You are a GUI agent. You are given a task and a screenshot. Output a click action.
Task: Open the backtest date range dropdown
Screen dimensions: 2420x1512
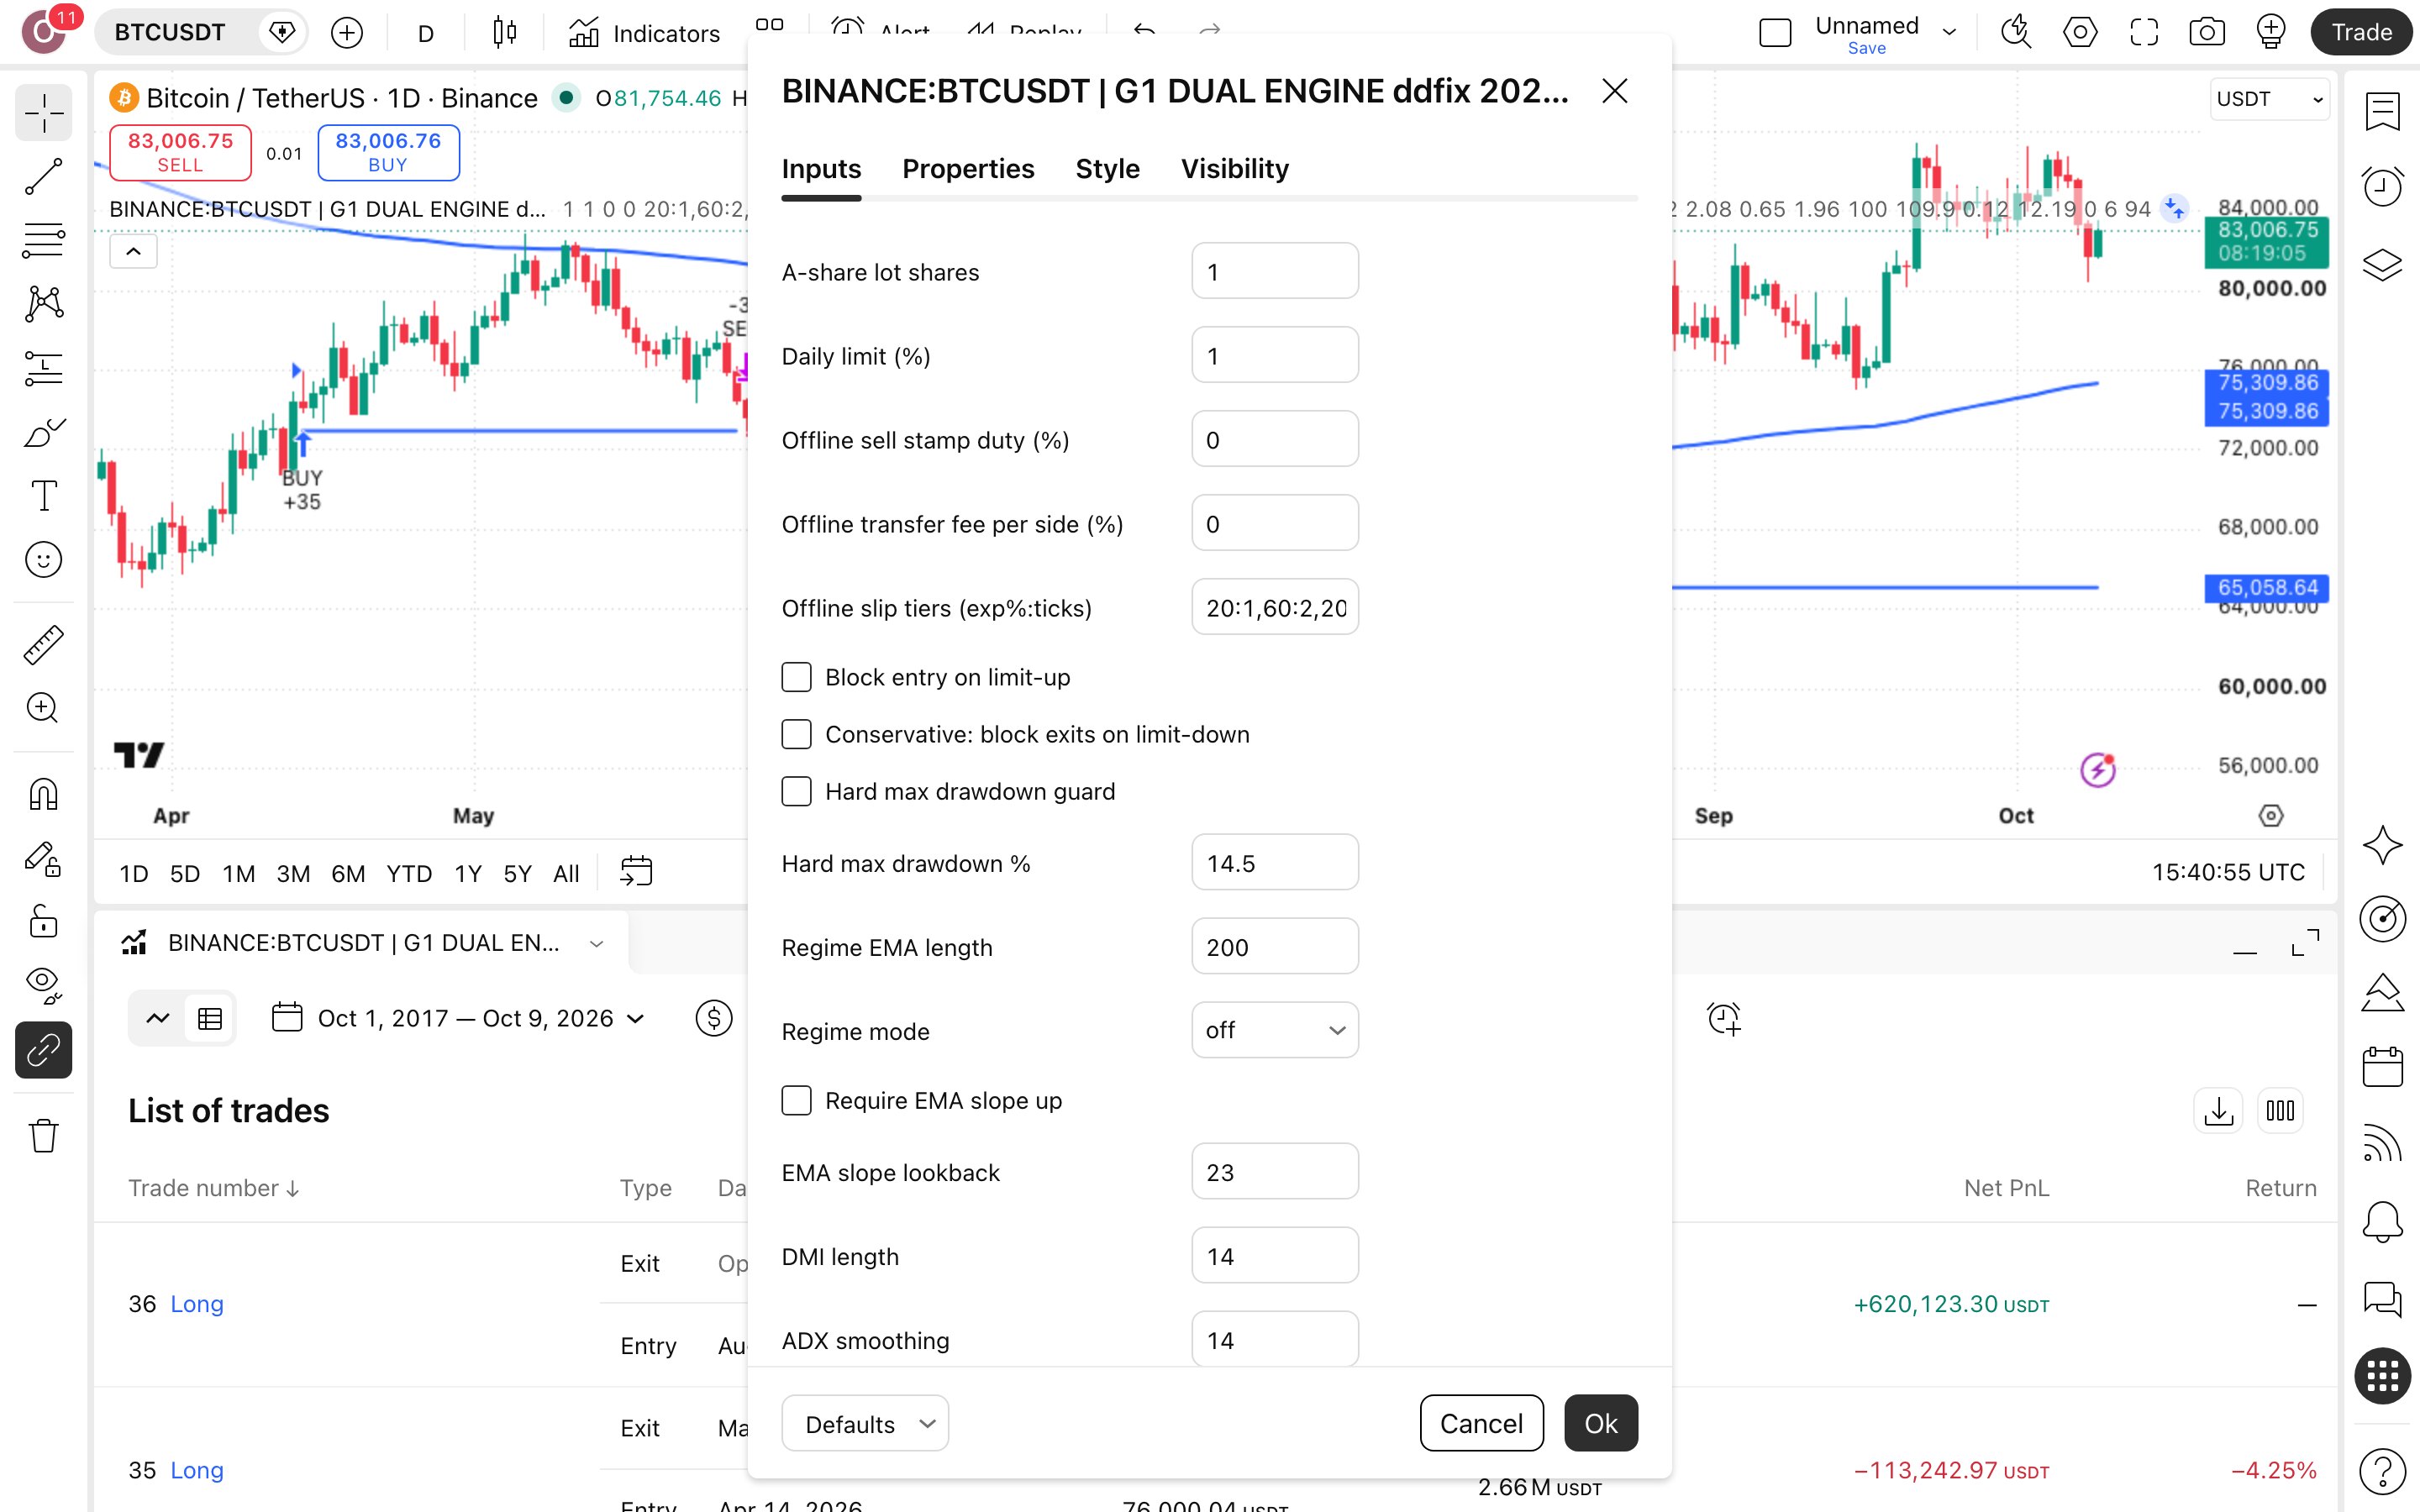pyautogui.click(x=459, y=1018)
